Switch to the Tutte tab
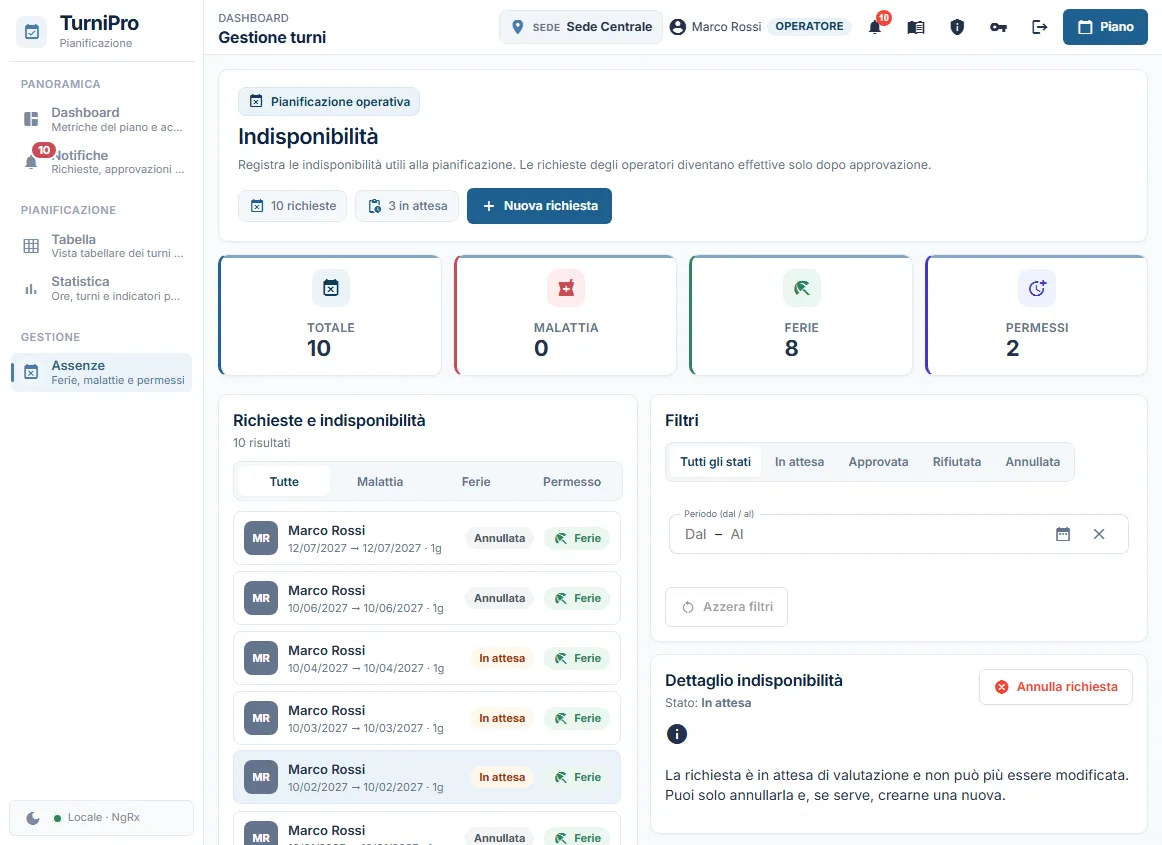Screen dimensions: 1162x845 click(x=284, y=482)
